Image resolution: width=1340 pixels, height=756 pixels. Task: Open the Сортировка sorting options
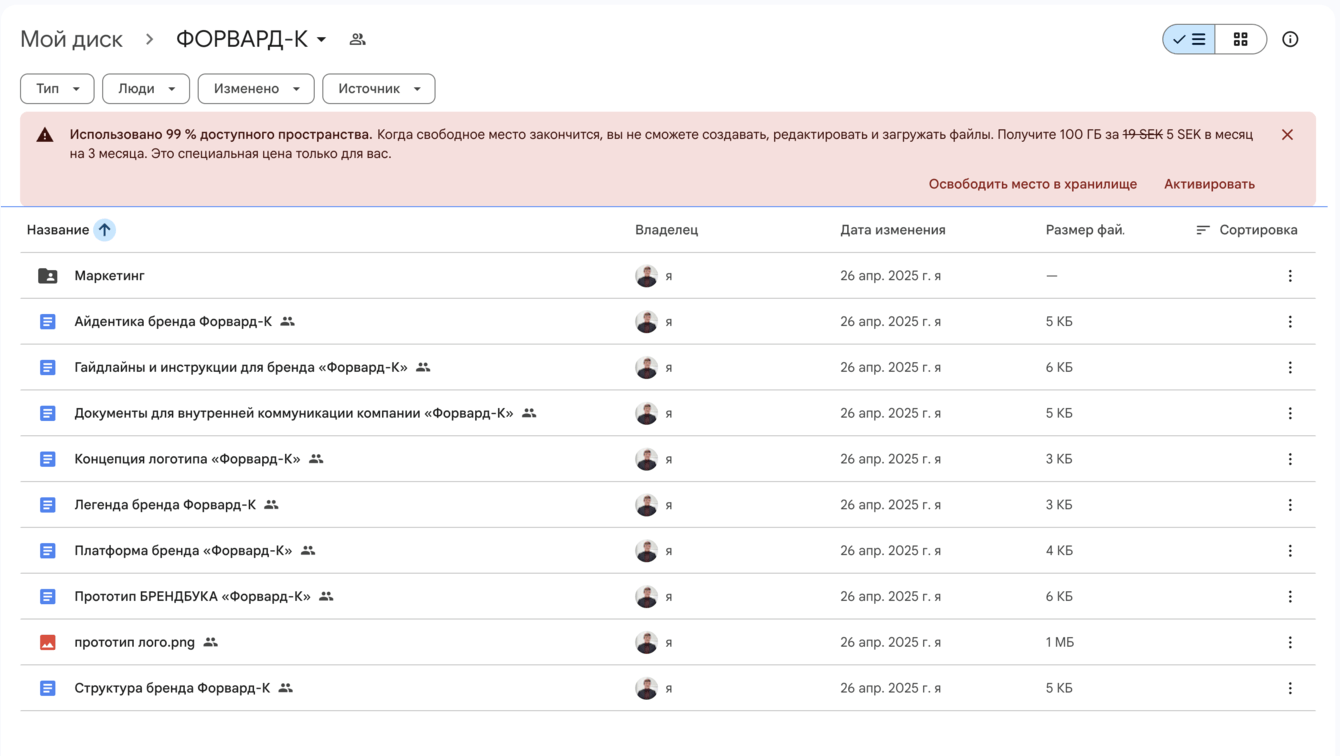click(1246, 230)
